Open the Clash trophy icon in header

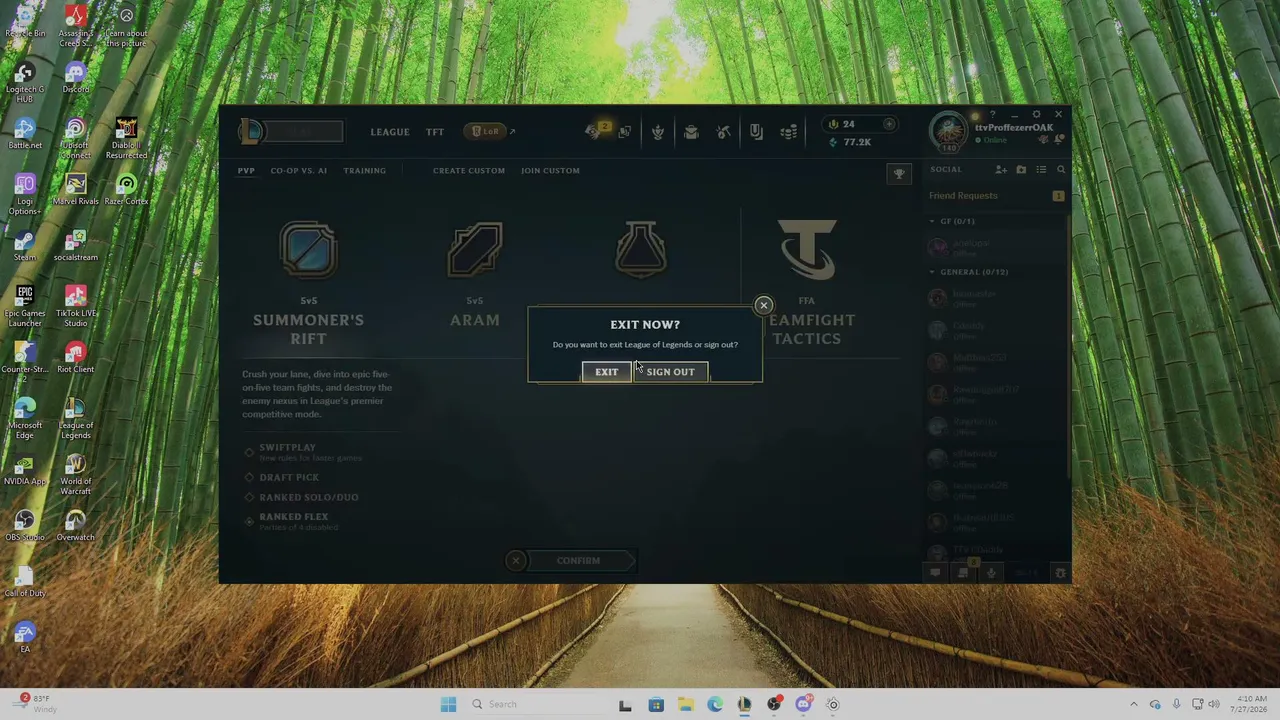[658, 132]
